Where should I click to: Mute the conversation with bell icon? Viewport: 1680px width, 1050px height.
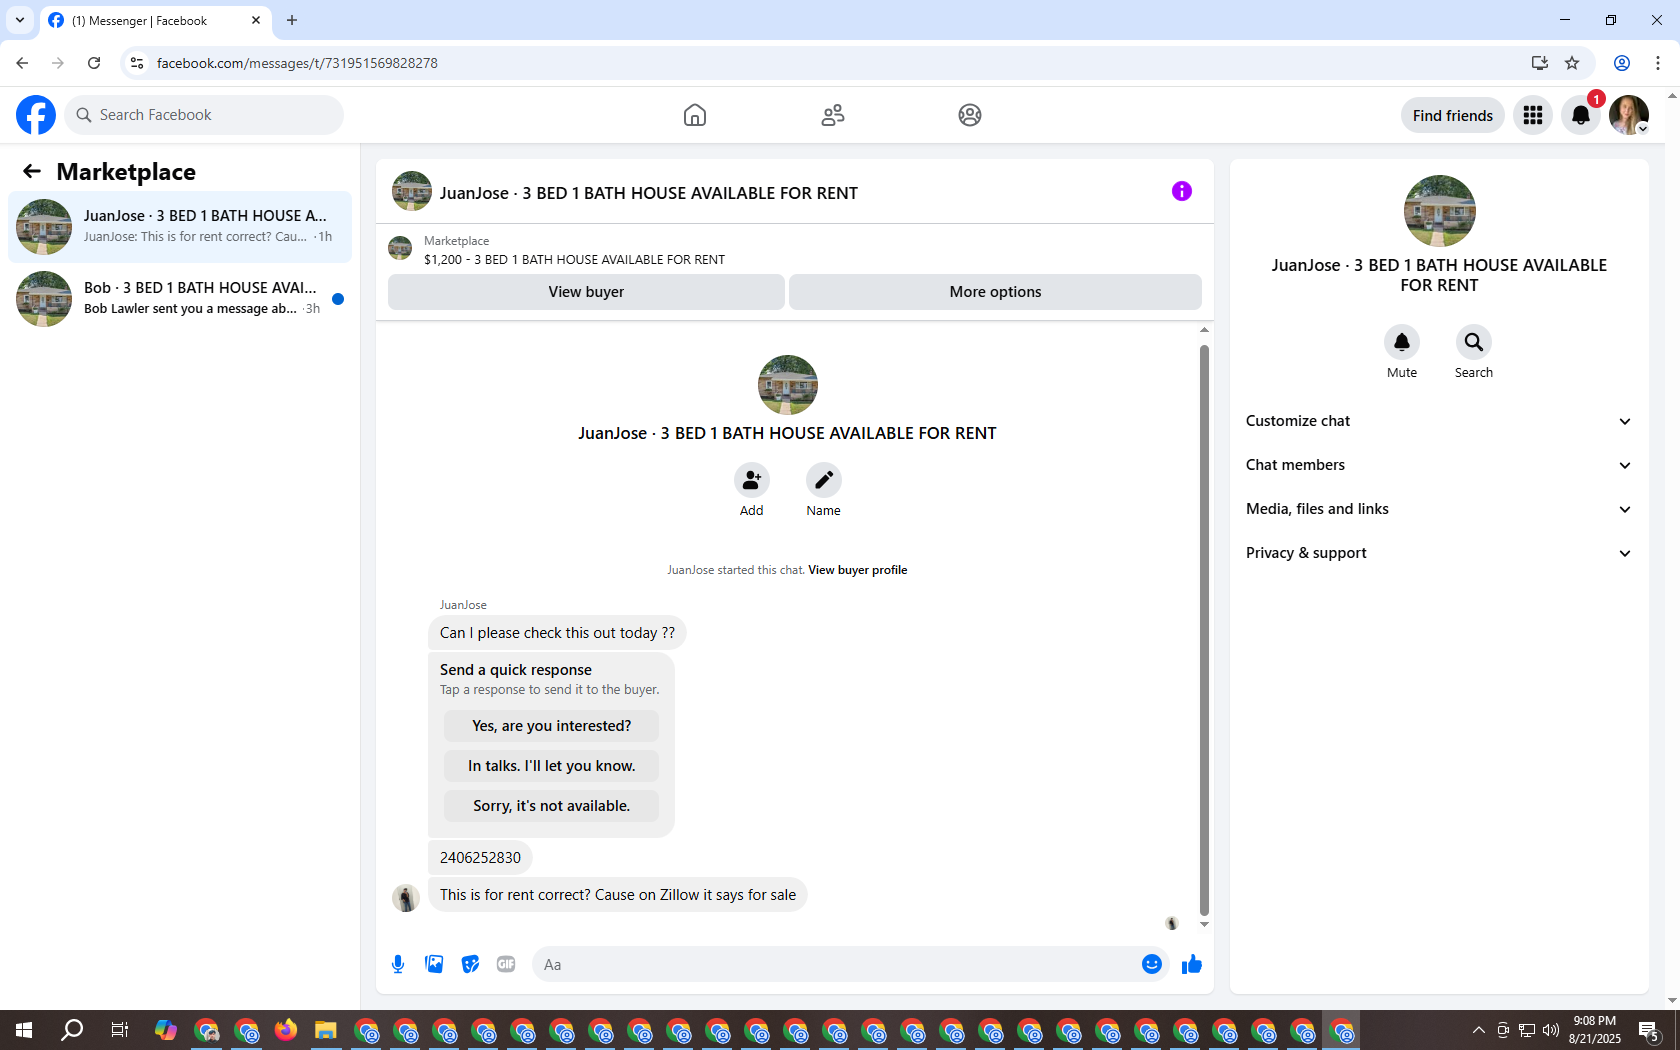pyautogui.click(x=1402, y=342)
